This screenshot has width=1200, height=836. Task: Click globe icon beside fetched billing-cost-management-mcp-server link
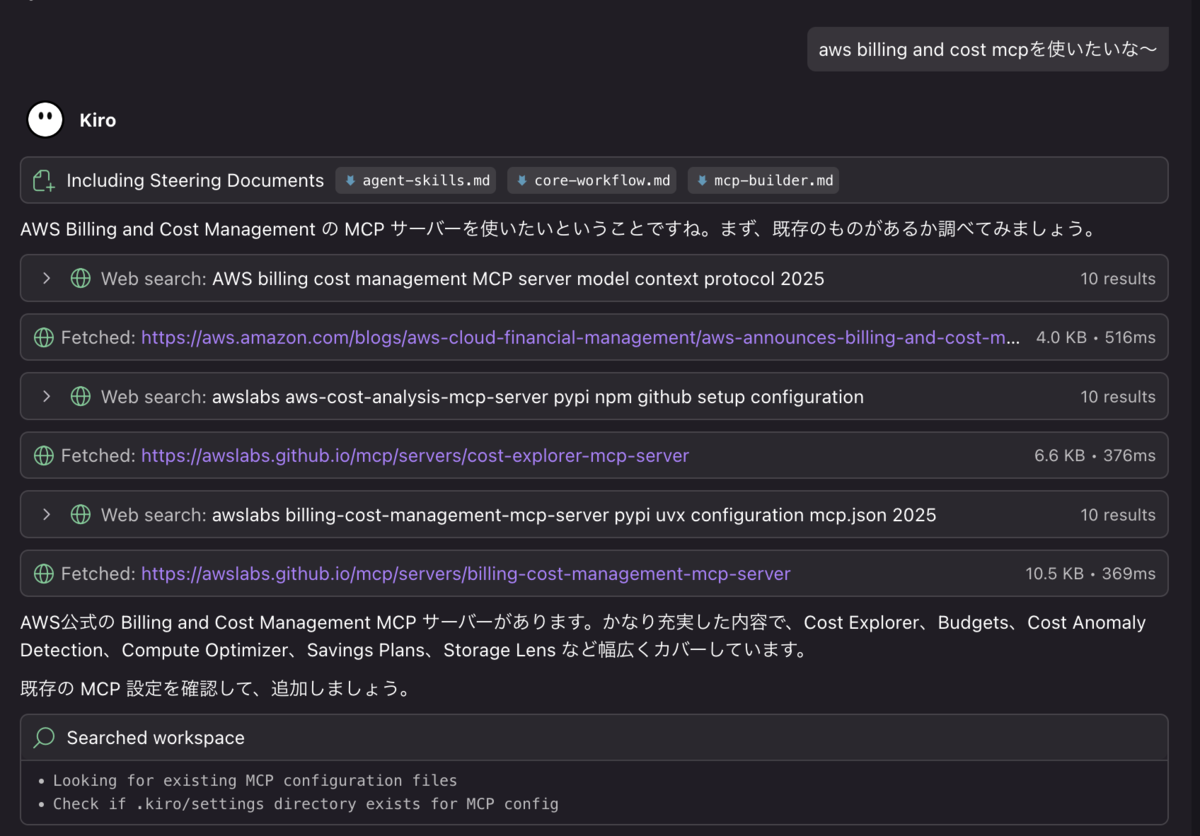(x=44, y=574)
